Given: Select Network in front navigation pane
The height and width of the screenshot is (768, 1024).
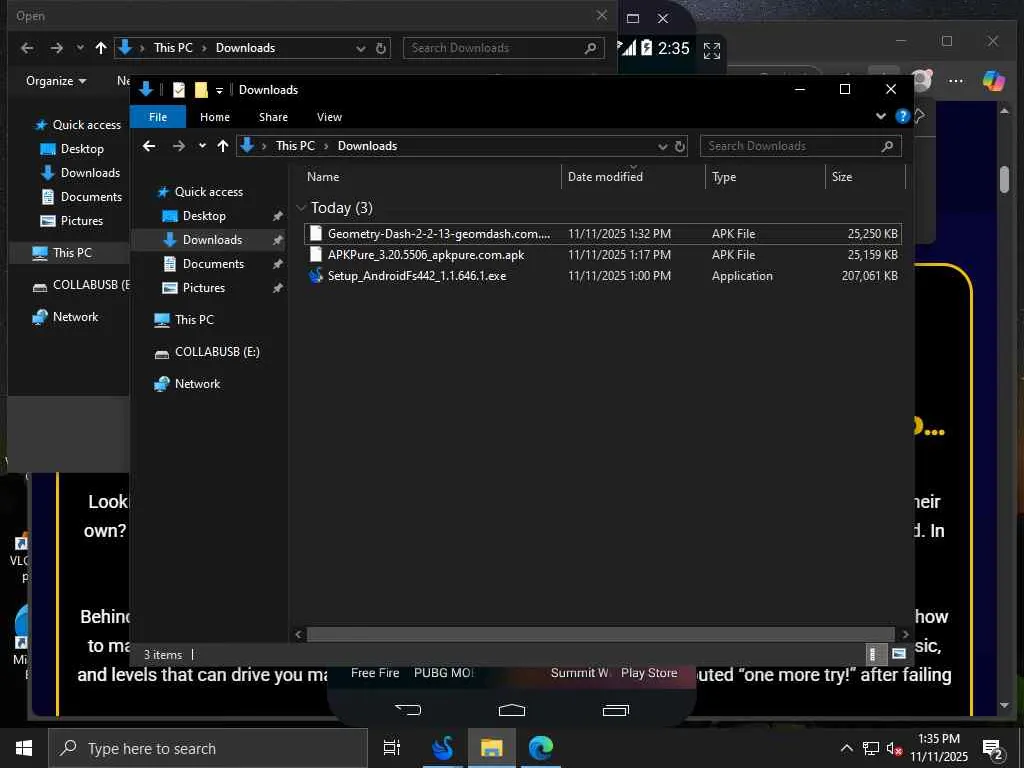Looking at the screenshot, I should click(197, 384).
